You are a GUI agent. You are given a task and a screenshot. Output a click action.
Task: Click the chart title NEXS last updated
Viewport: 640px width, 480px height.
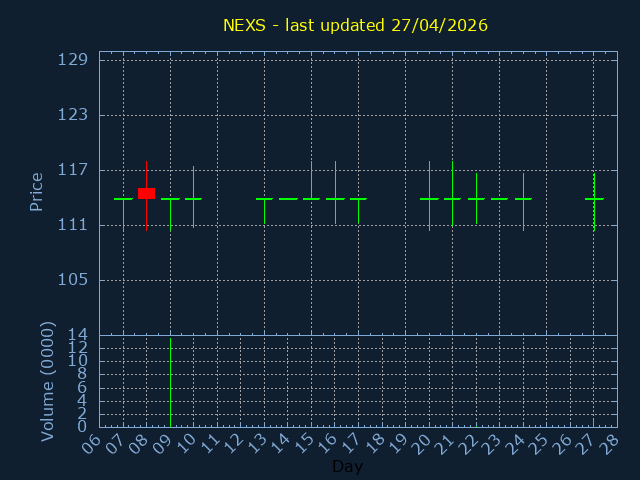tap(355, 25)
